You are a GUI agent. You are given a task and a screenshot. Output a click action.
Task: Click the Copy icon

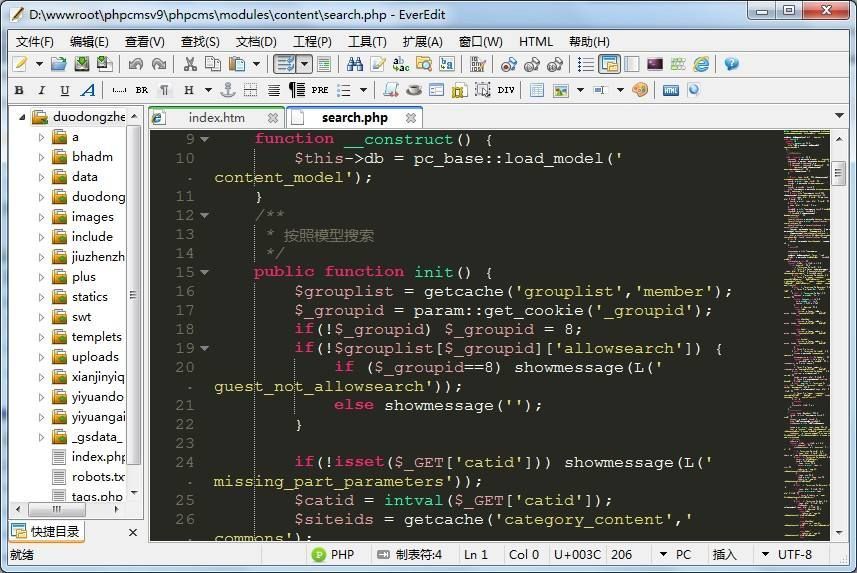click(x=213, y=65)
